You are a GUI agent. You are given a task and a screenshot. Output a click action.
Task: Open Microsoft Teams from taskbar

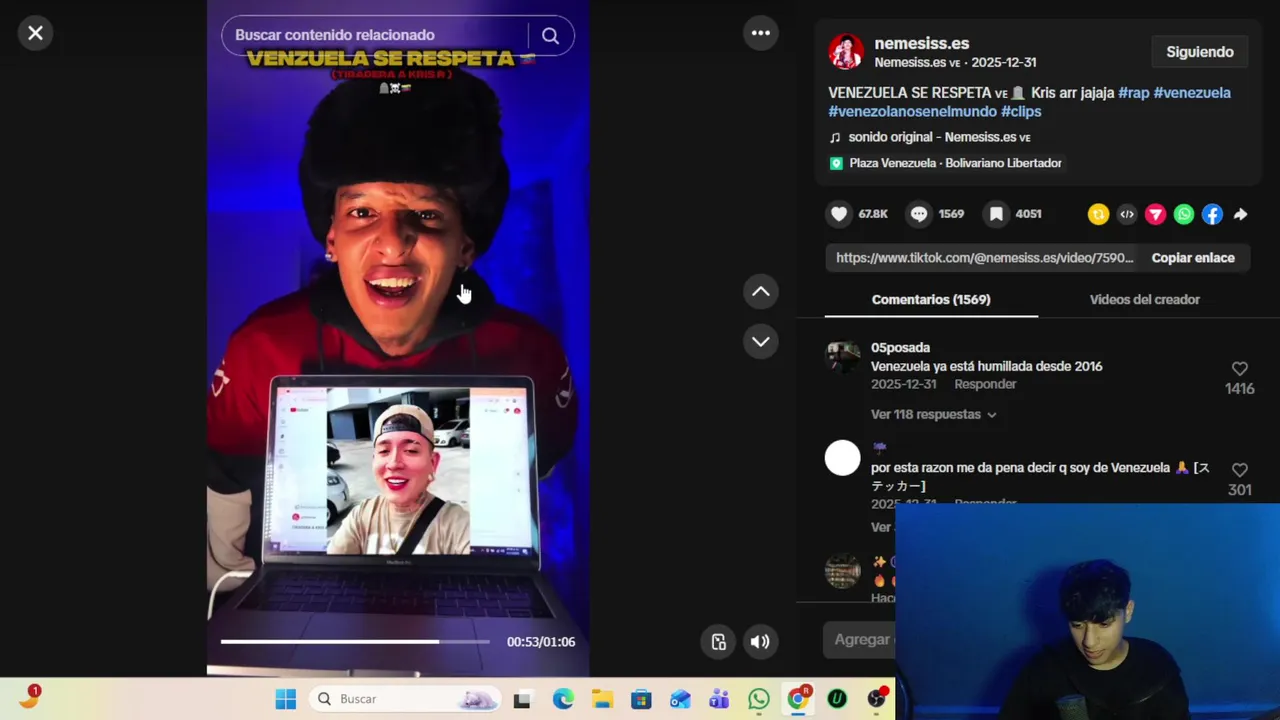719,699
